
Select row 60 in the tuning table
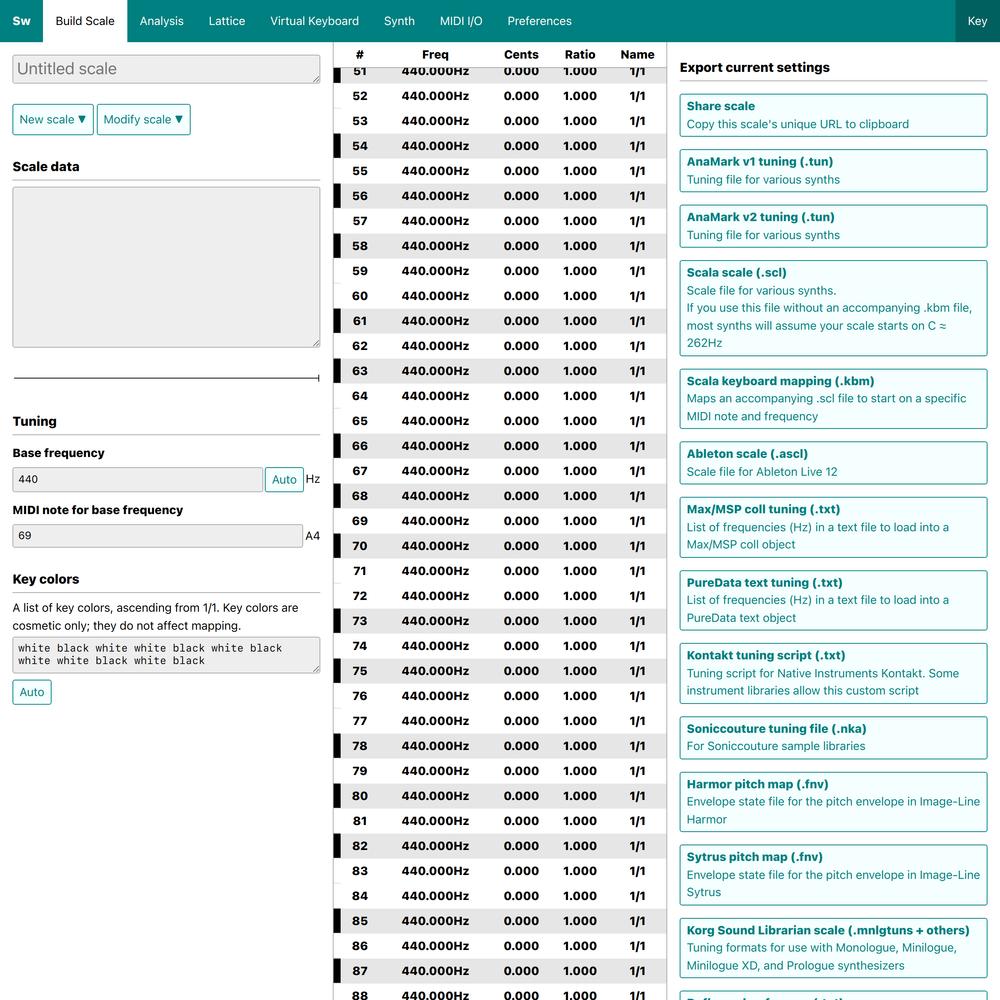500,296
